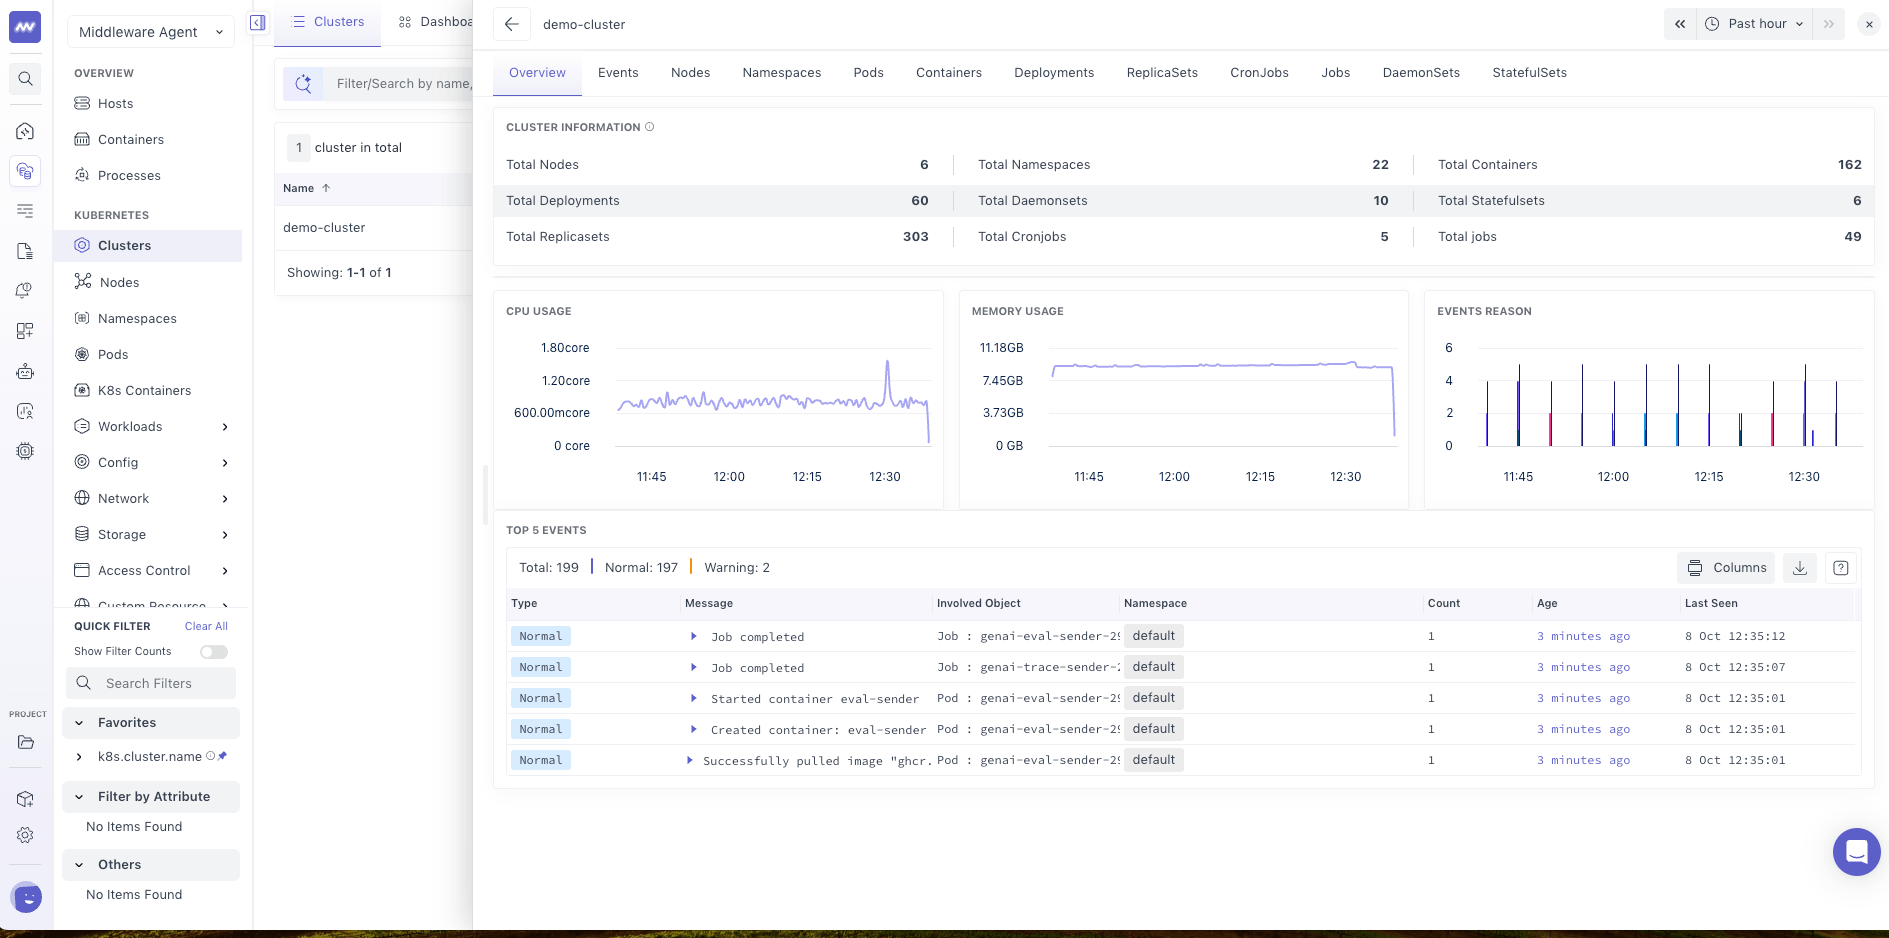Open the Middleware Agent dropdown
Image resolution: width=1889 pixels, height=938 pixels.
tap(151, 32)
